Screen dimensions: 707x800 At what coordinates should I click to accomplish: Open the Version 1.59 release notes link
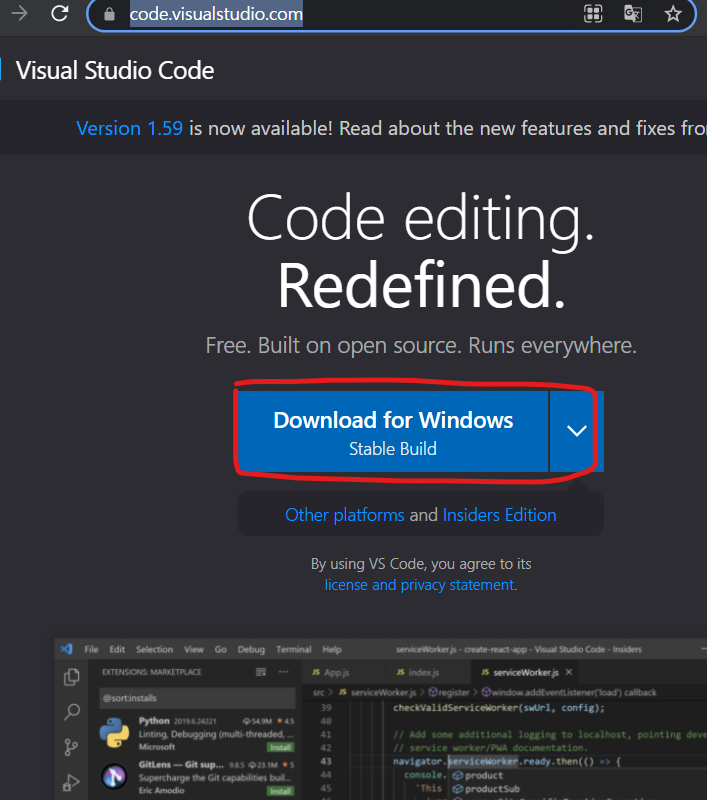tap(130, 129)
